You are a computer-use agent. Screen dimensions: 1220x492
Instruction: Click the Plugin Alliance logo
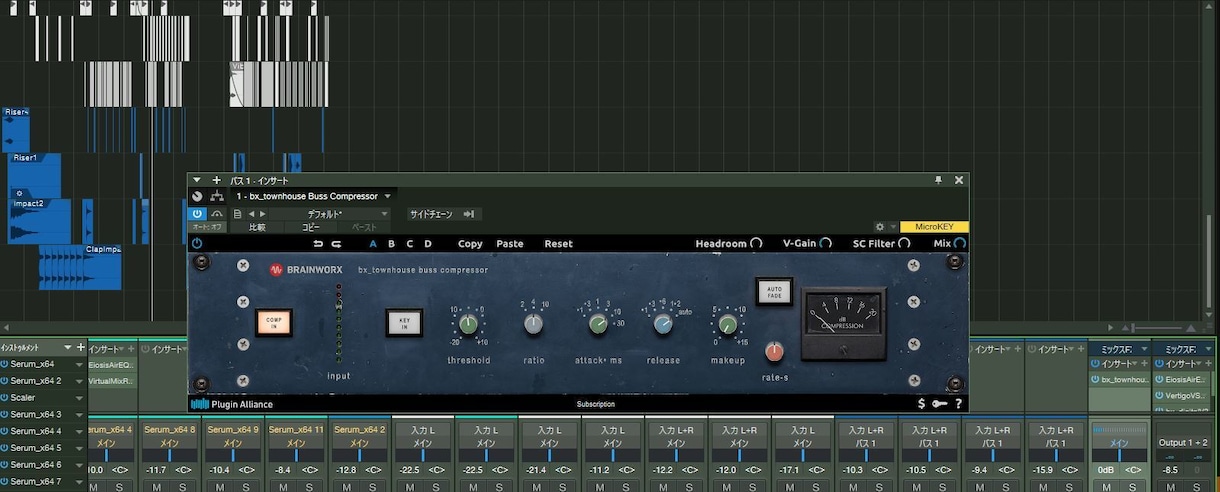(x=232, y=404)
